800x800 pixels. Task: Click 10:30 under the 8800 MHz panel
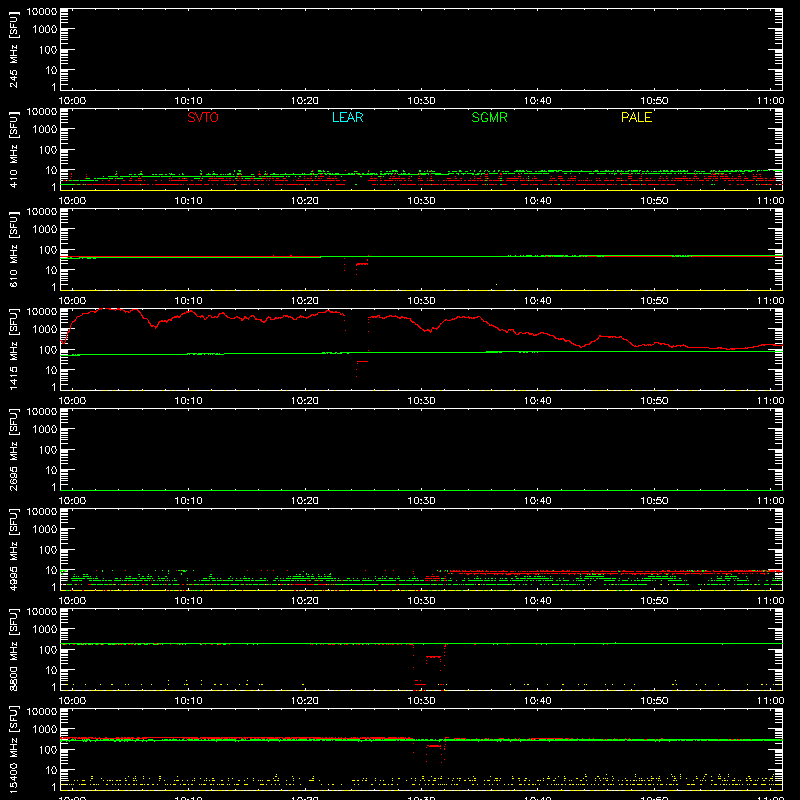[421, 701]
